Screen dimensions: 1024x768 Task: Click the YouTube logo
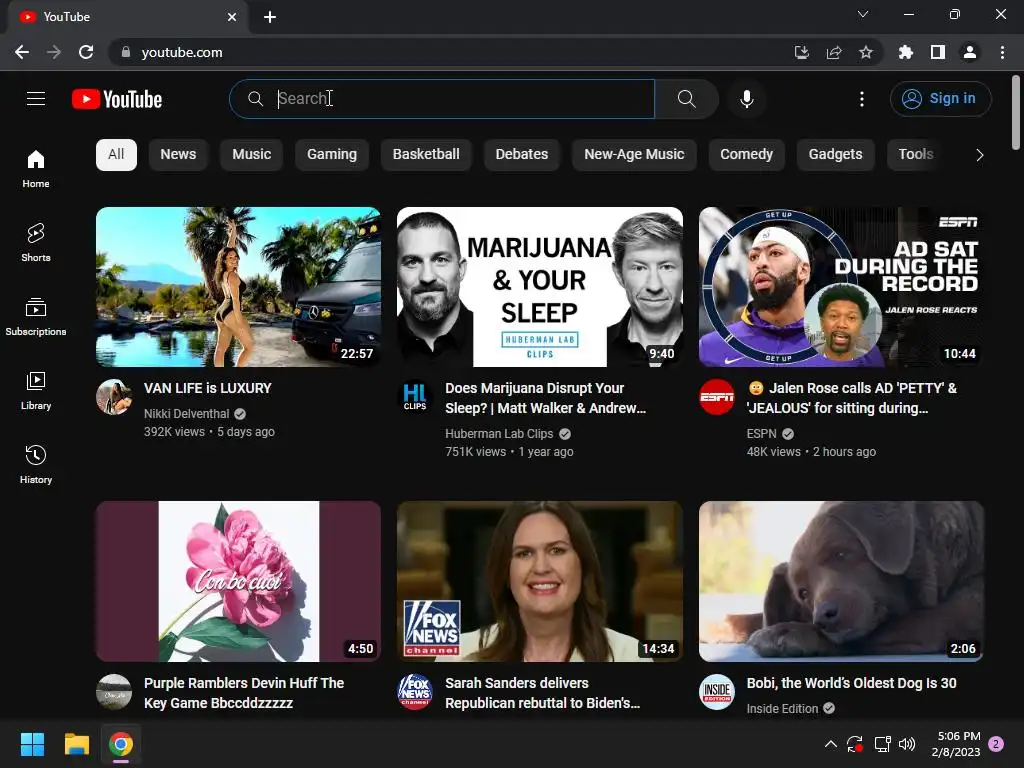click(117, 99)
